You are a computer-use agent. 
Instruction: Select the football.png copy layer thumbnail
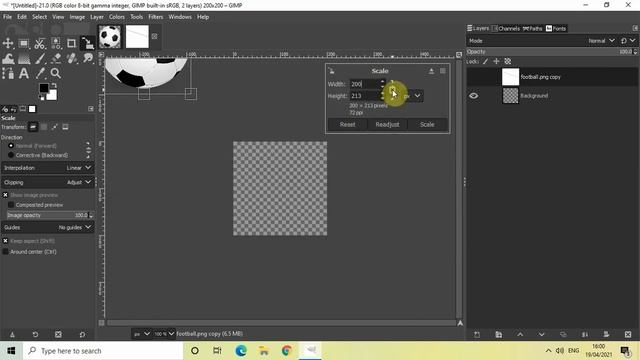click(x=510, y=77)
